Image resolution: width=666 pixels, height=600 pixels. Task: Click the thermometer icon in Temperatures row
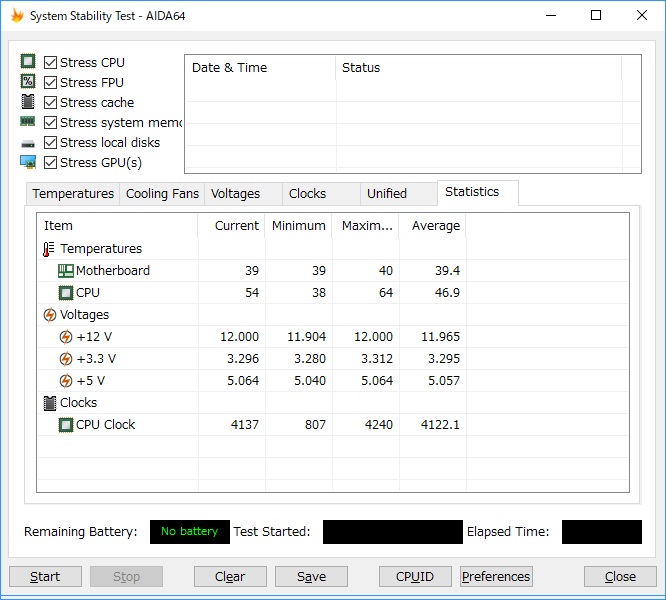tap(49, 249)
